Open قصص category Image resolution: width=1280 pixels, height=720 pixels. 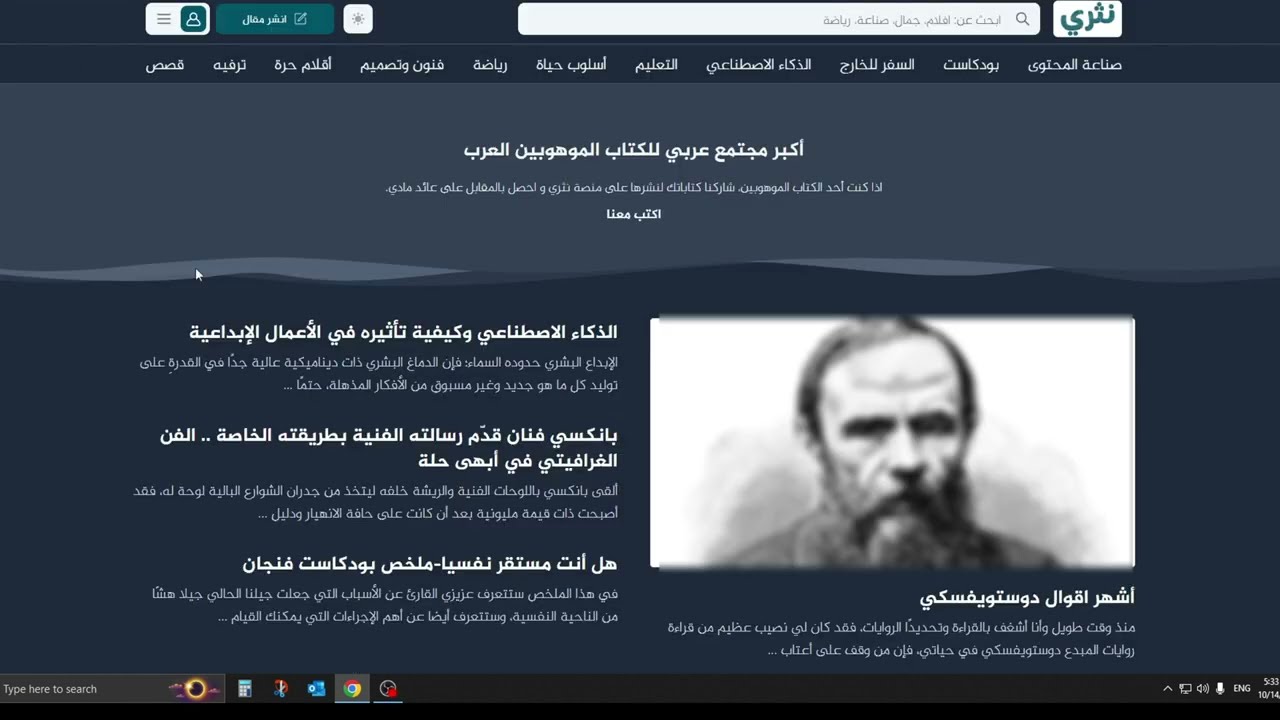(165, 64)
